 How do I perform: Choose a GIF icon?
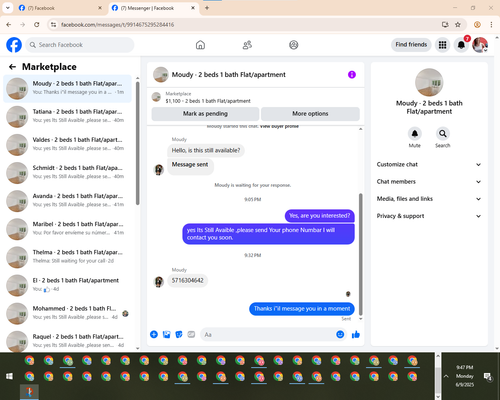(x=191, y=334)
